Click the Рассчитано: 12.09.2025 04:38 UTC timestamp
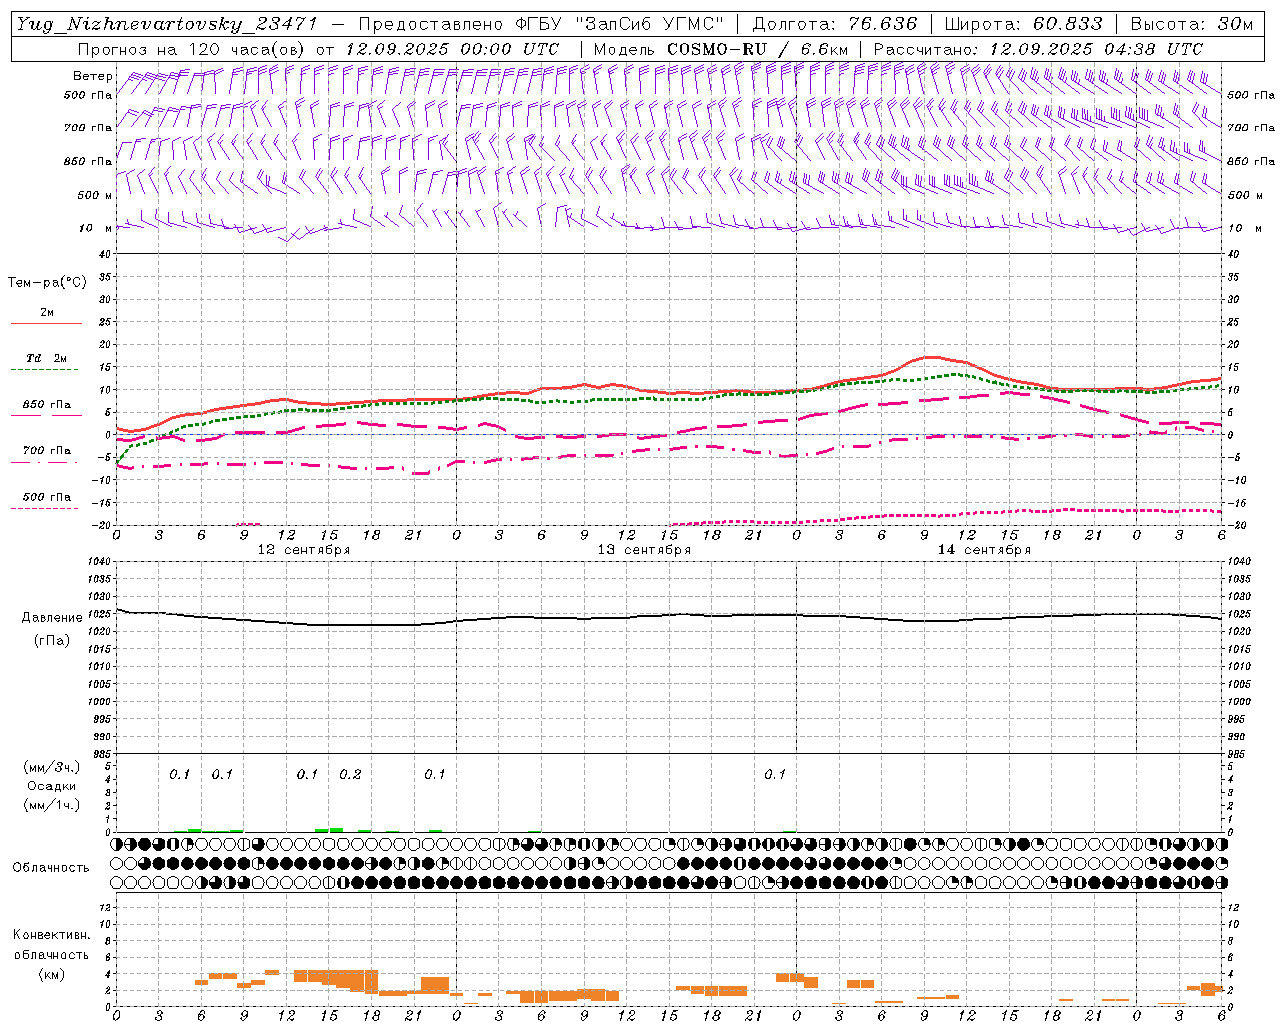 click(x=1038, y=49)
